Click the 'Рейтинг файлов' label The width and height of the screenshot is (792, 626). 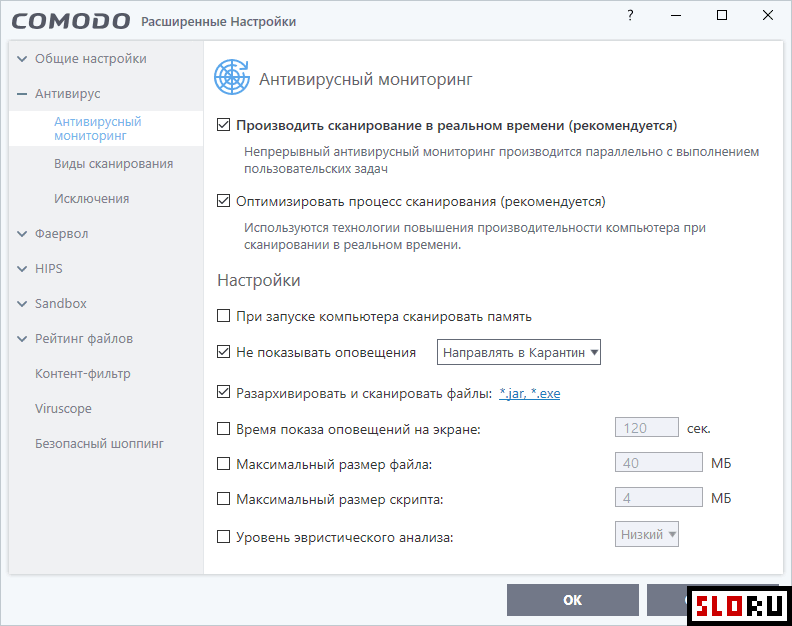point(84,338)
